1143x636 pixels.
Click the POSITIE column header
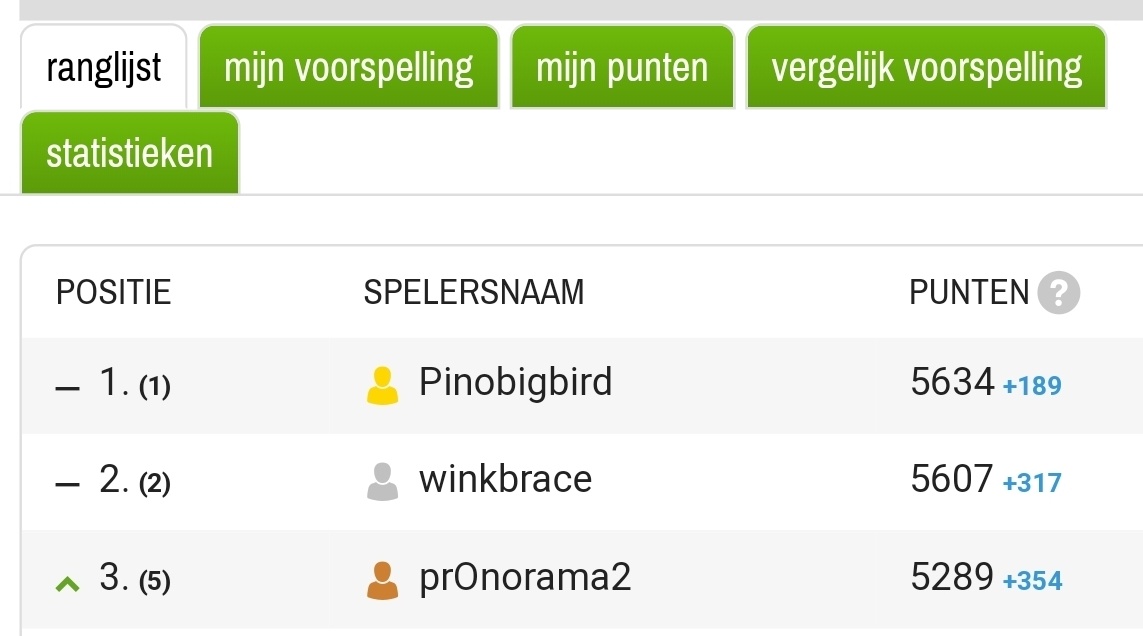pos(114,293)
